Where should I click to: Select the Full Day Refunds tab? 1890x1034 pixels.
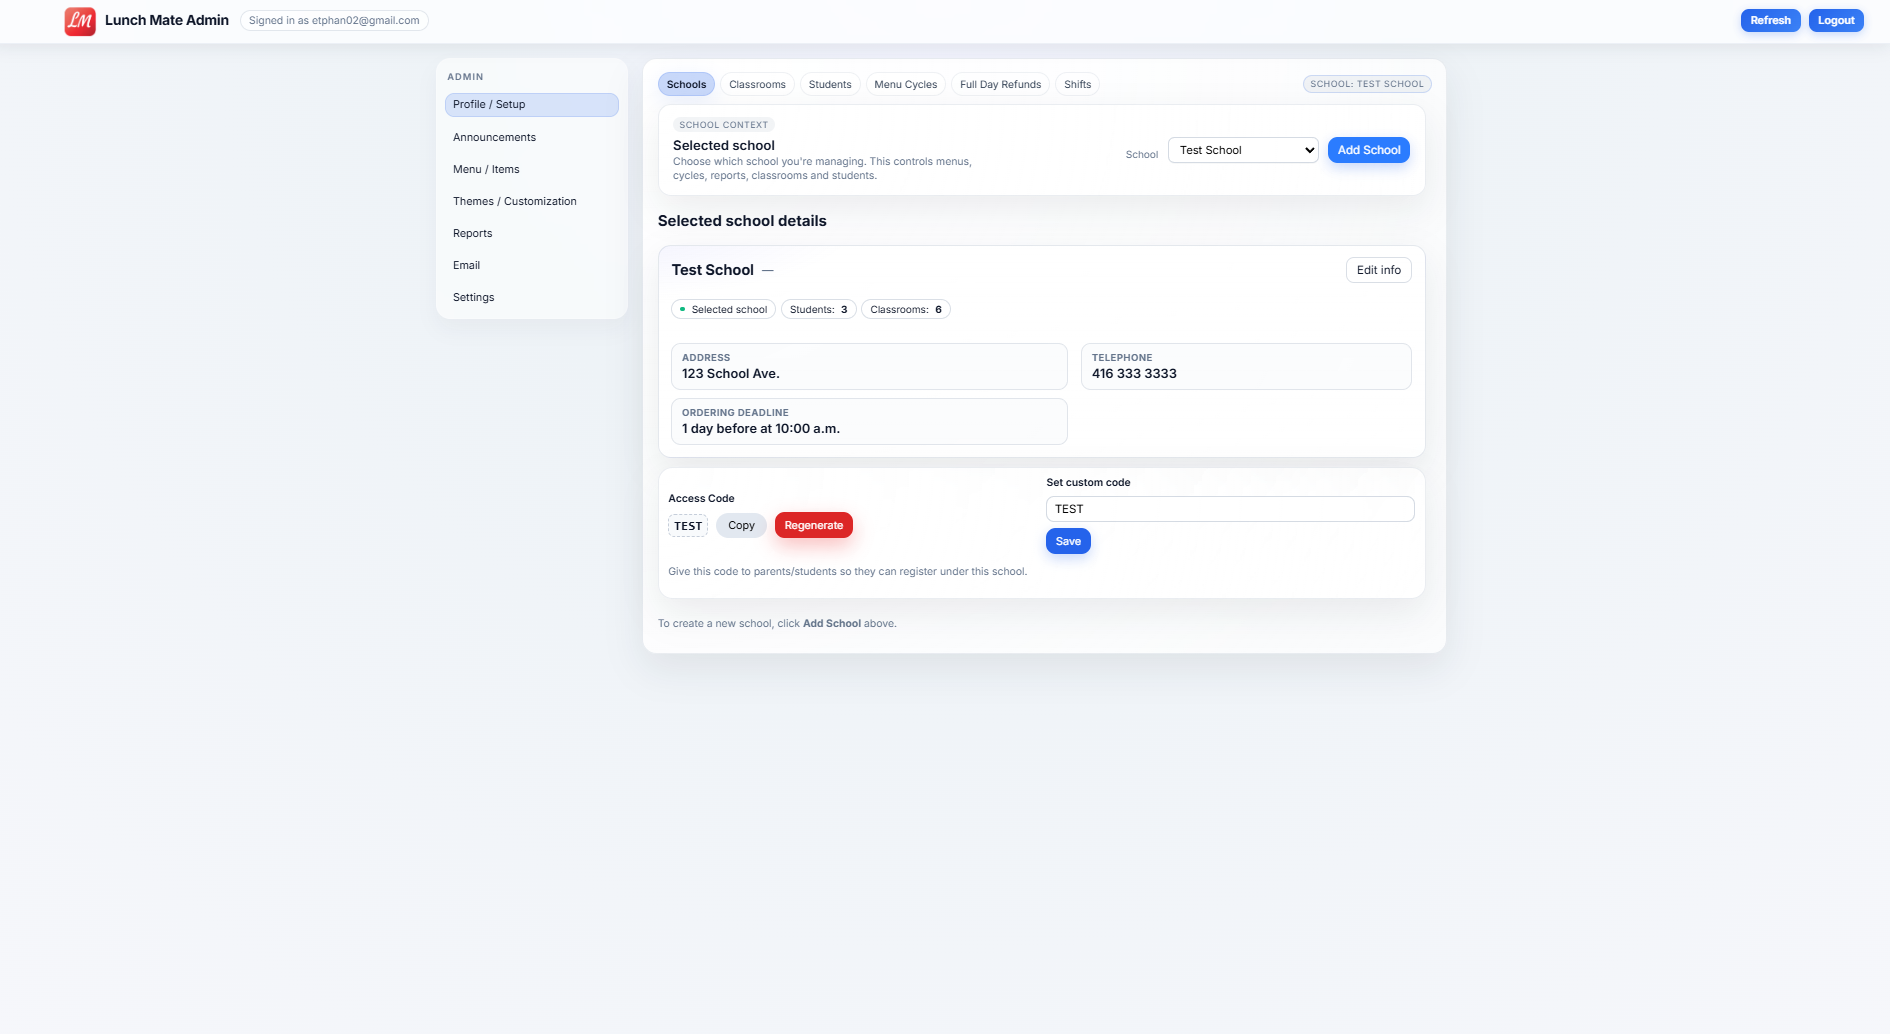click(x=1000, y=85)
